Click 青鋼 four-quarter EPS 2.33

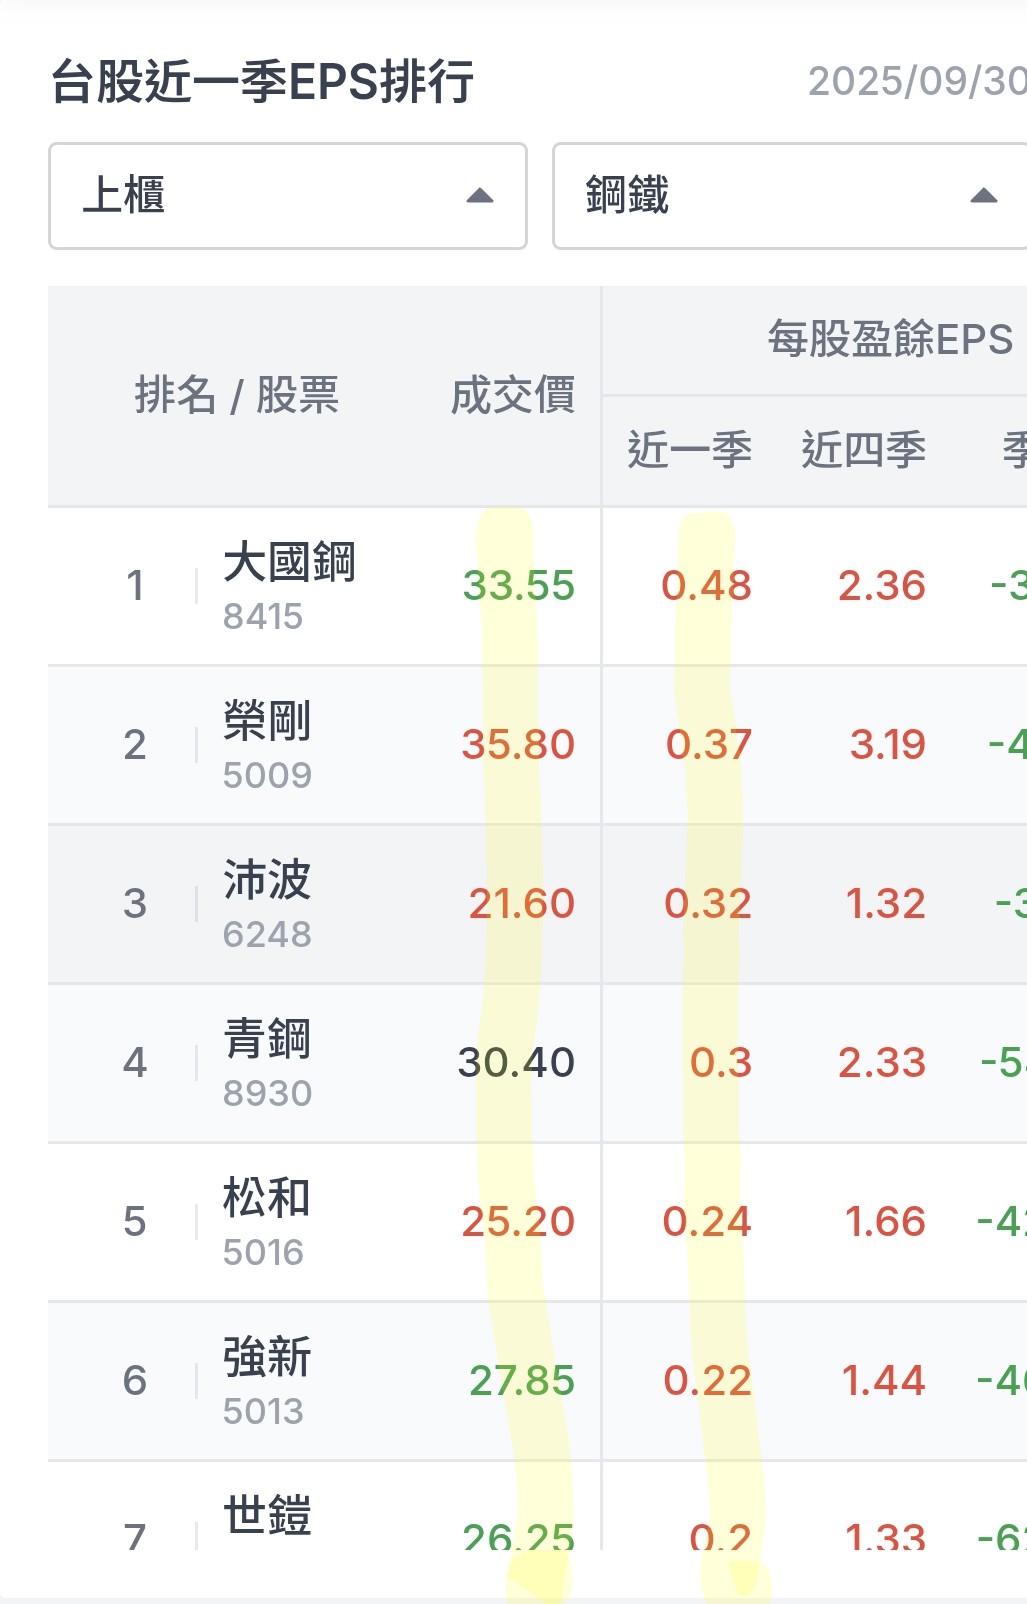pyautogui.click(x=881, y=1063)
